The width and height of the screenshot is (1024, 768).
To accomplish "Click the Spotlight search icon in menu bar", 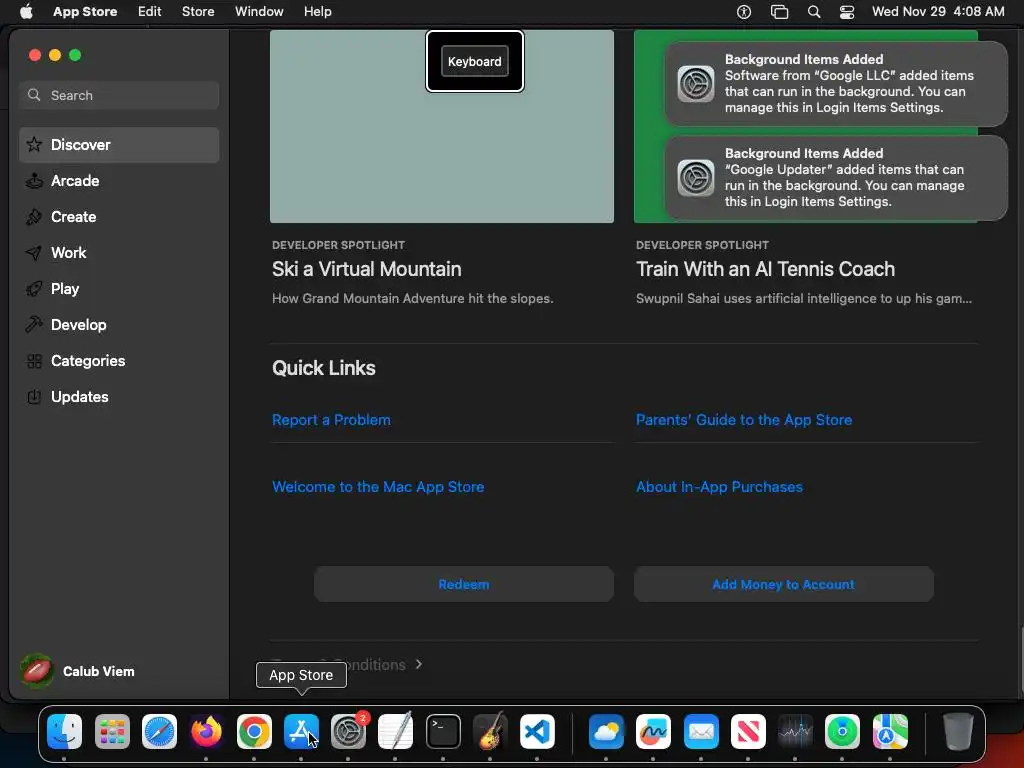I will coord(814,11).
